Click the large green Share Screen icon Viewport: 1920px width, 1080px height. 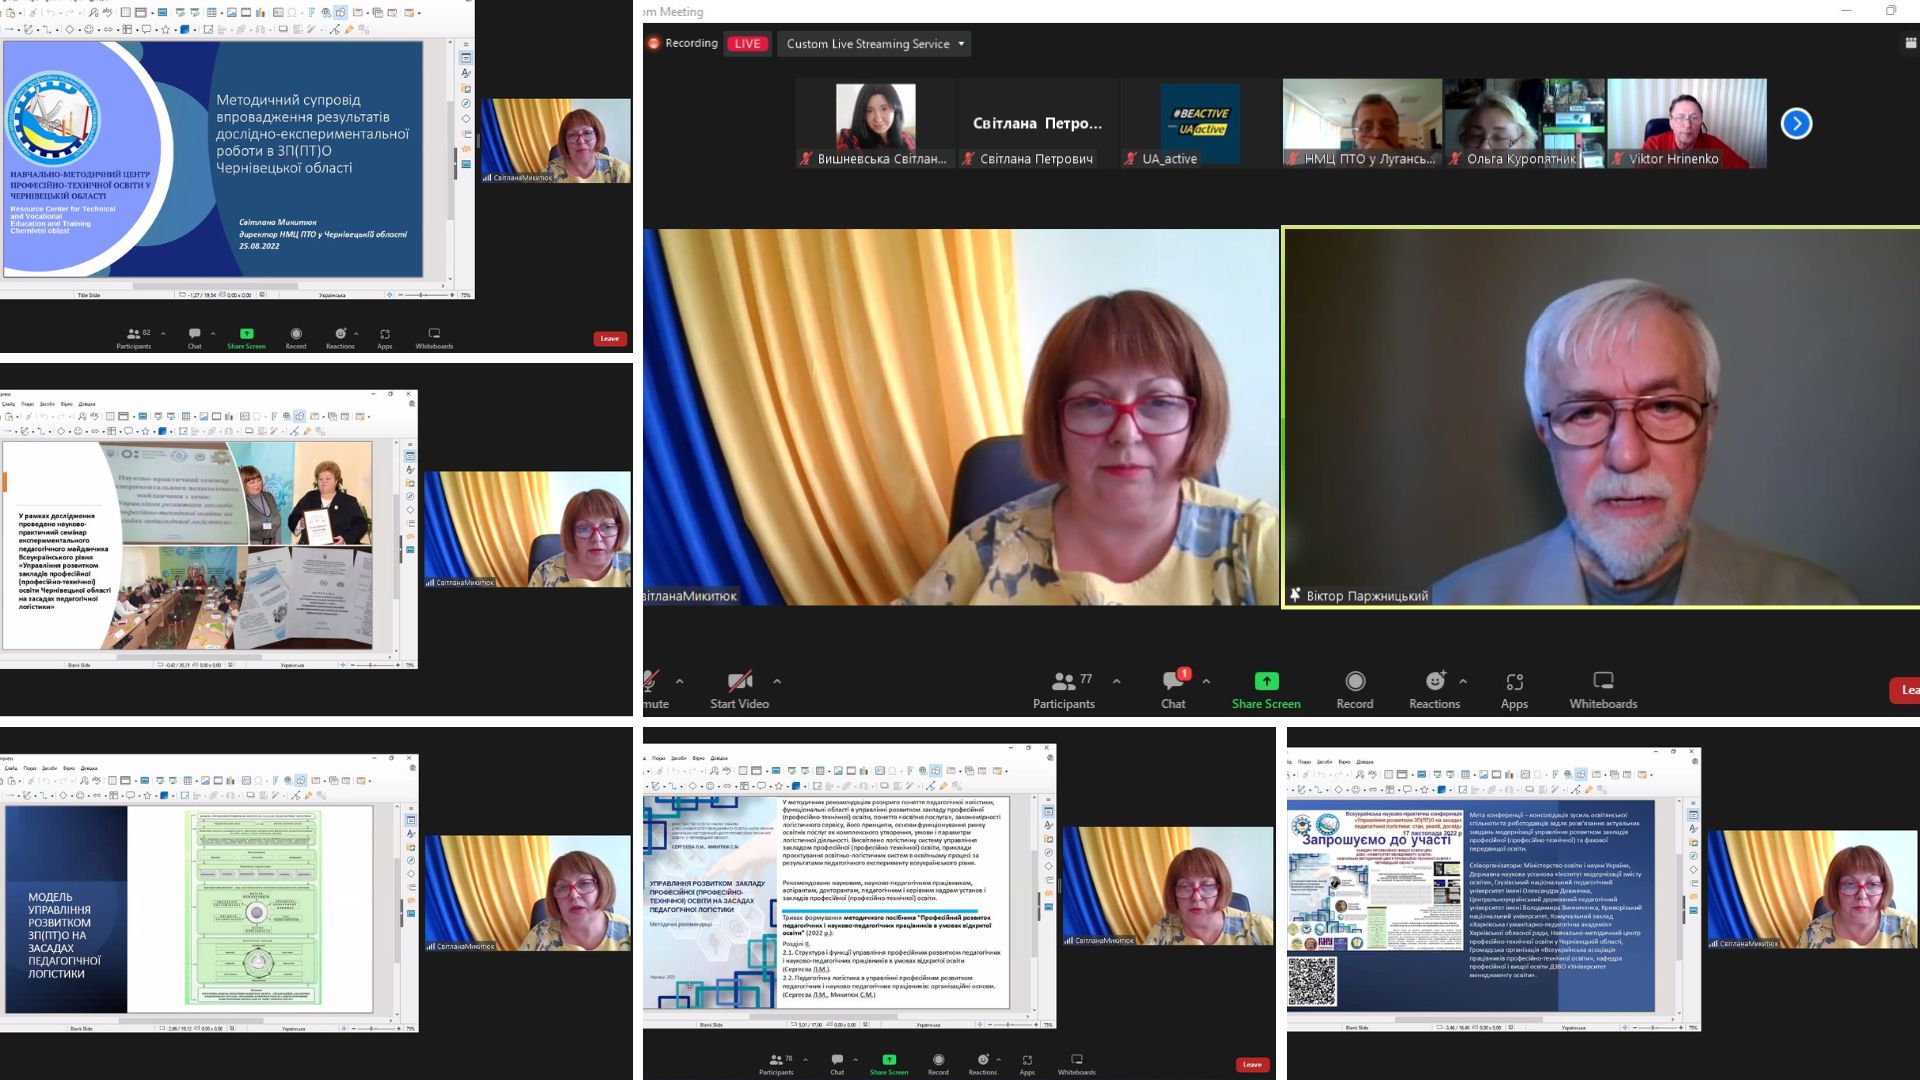[x=1266, y=682]
